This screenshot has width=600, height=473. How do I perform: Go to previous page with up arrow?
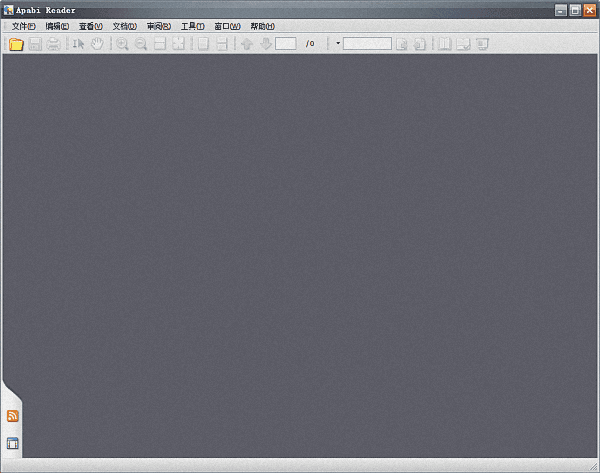click(x=247, y=44)
